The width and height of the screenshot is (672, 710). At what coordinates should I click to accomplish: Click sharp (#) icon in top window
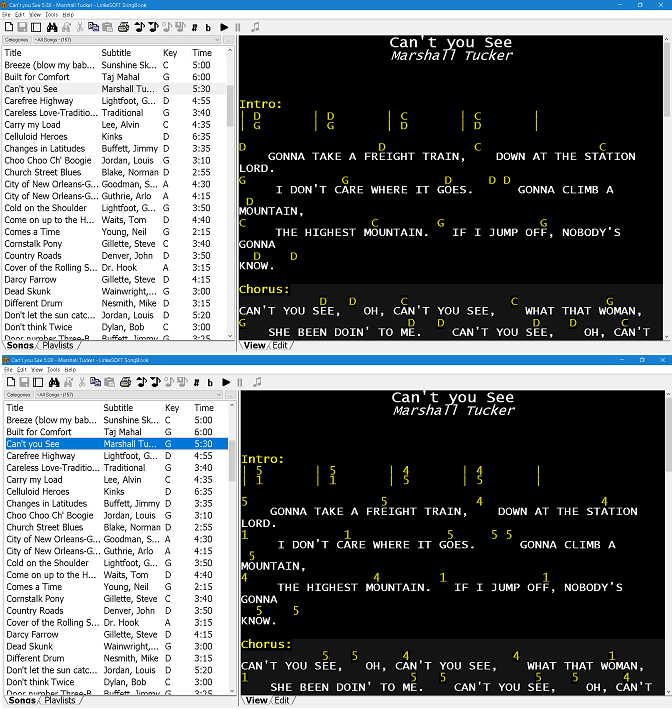(195, 28)
